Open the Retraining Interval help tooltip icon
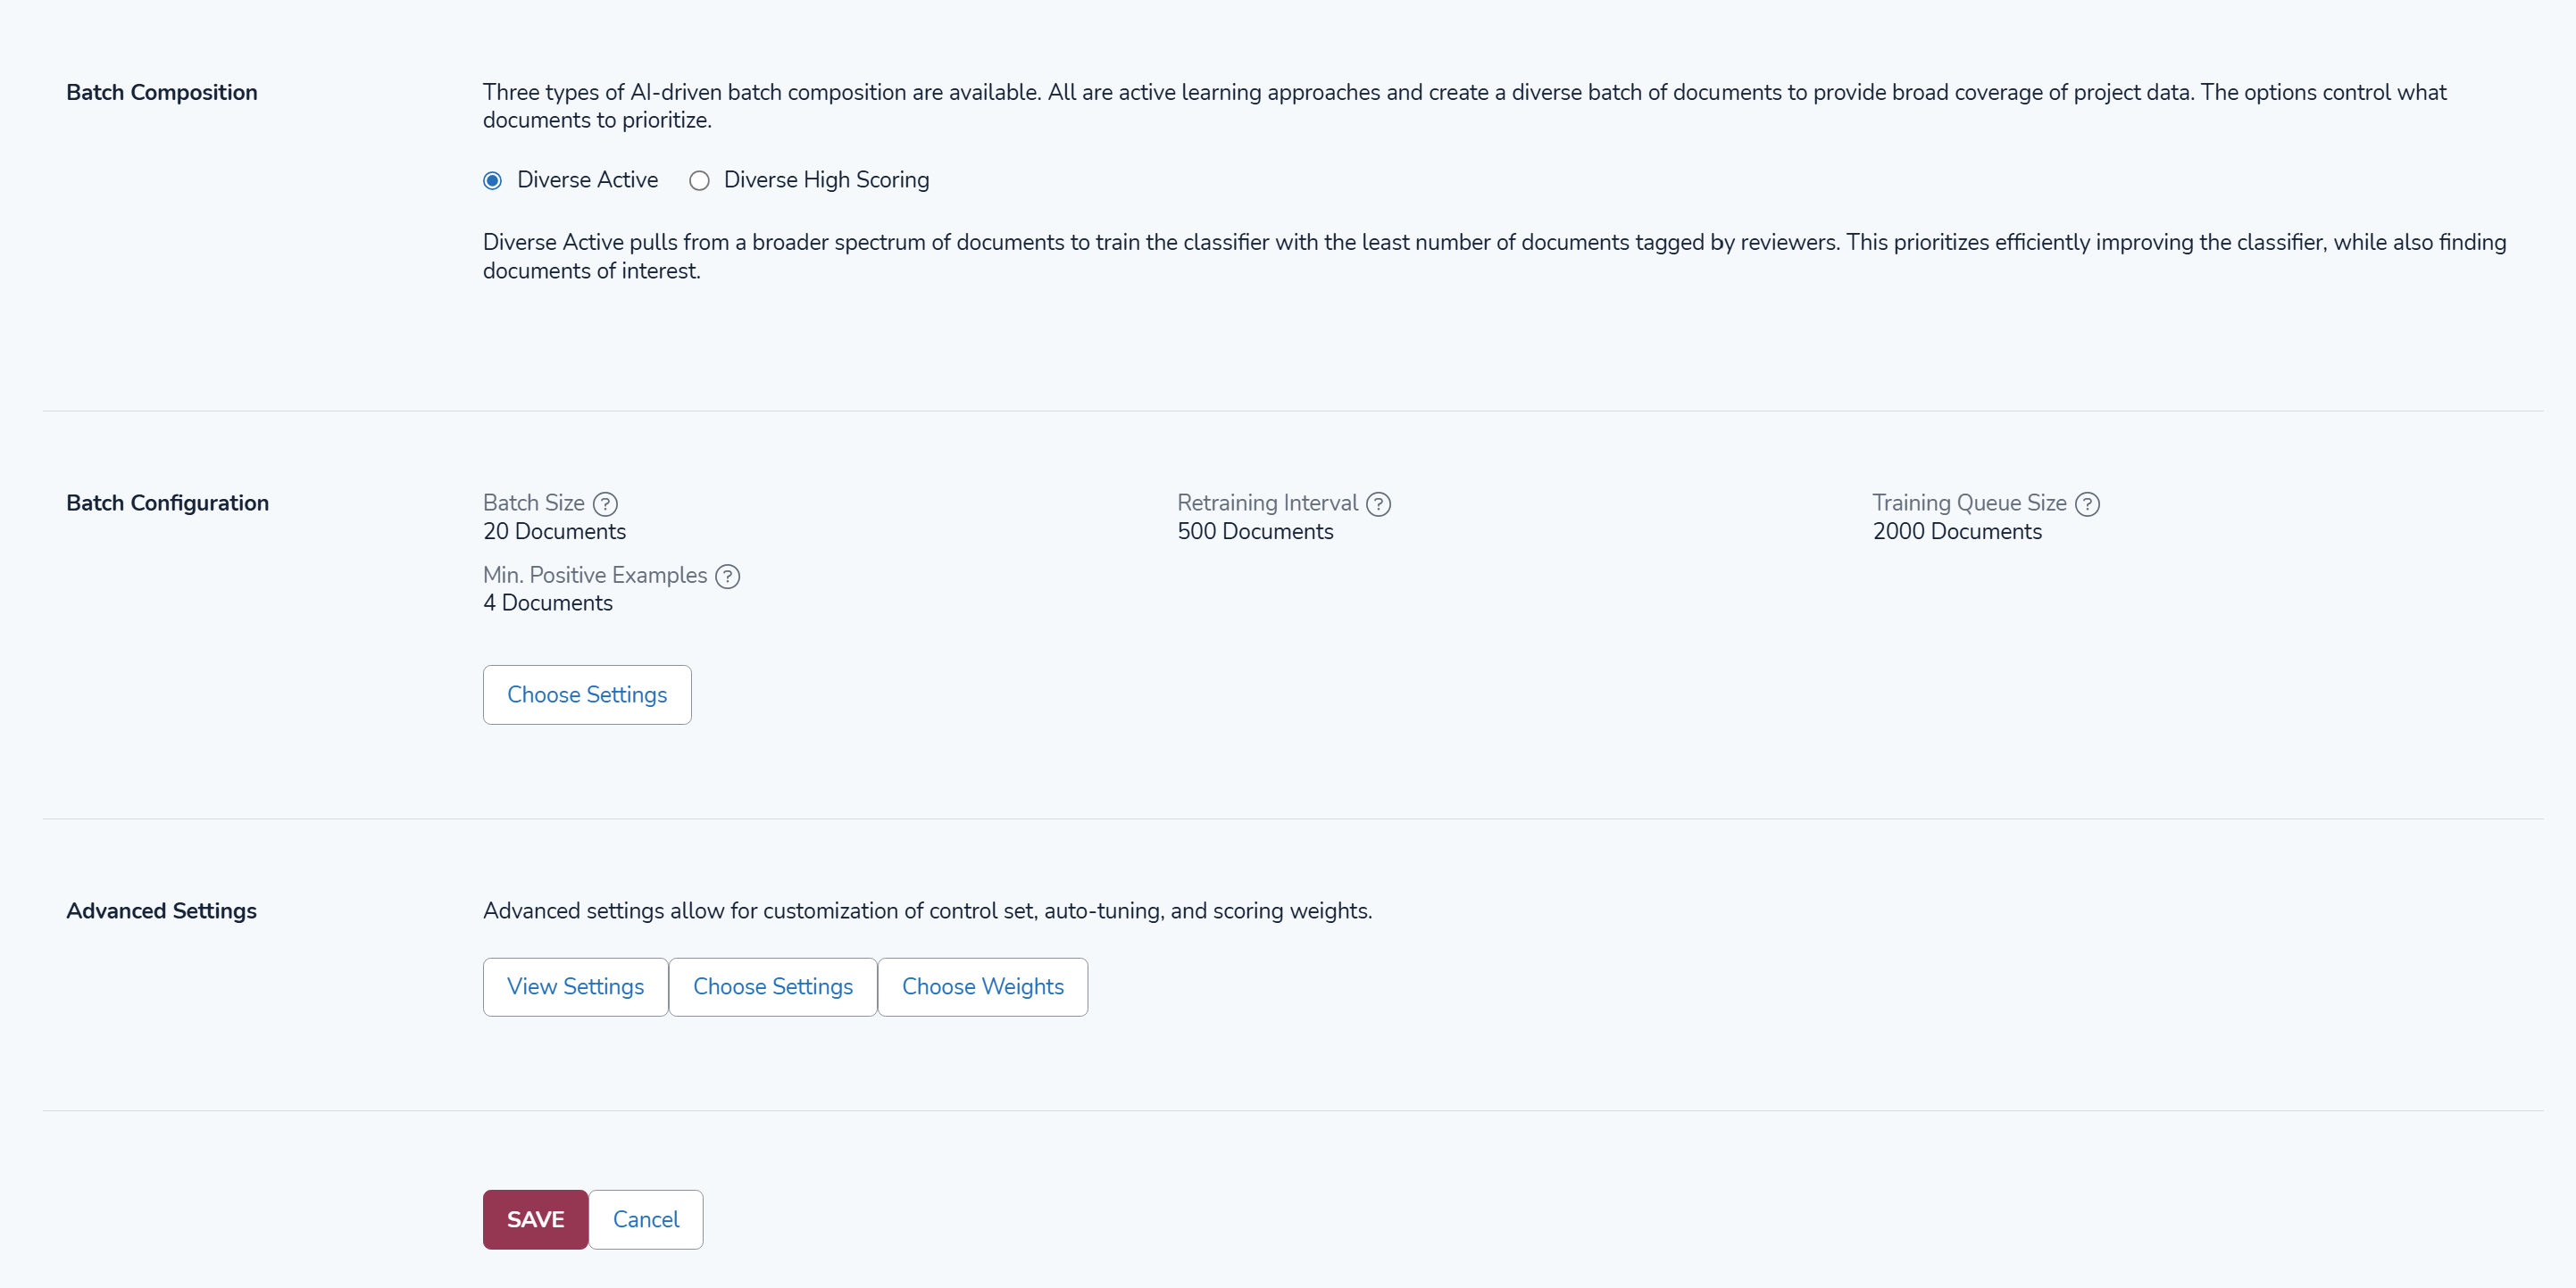The image size is (2576, 1288). point(1378,504)
